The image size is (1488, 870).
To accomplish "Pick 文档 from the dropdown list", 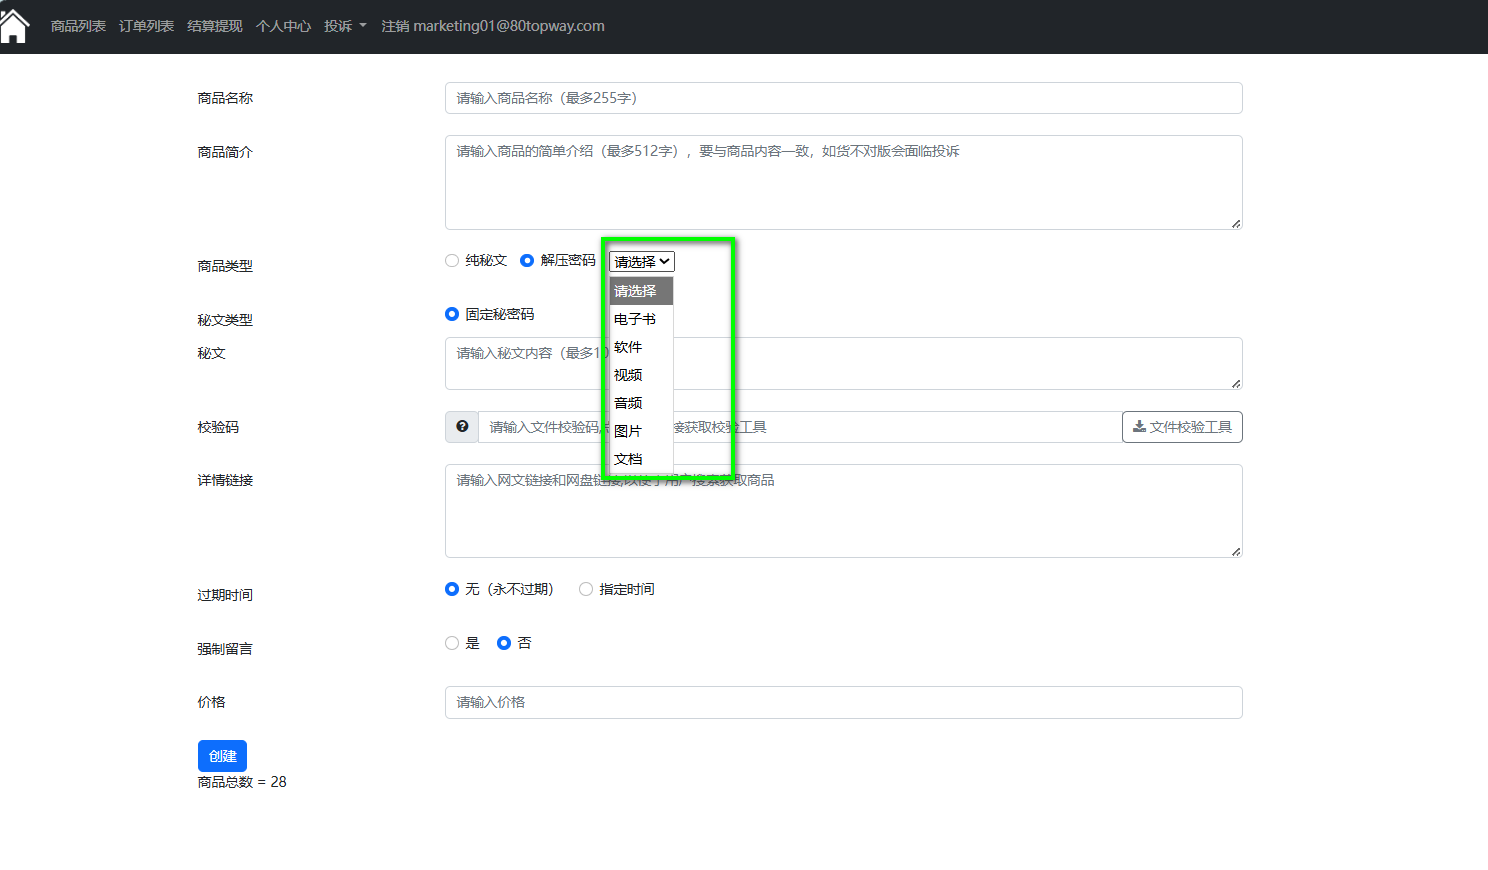I will 629,459.
